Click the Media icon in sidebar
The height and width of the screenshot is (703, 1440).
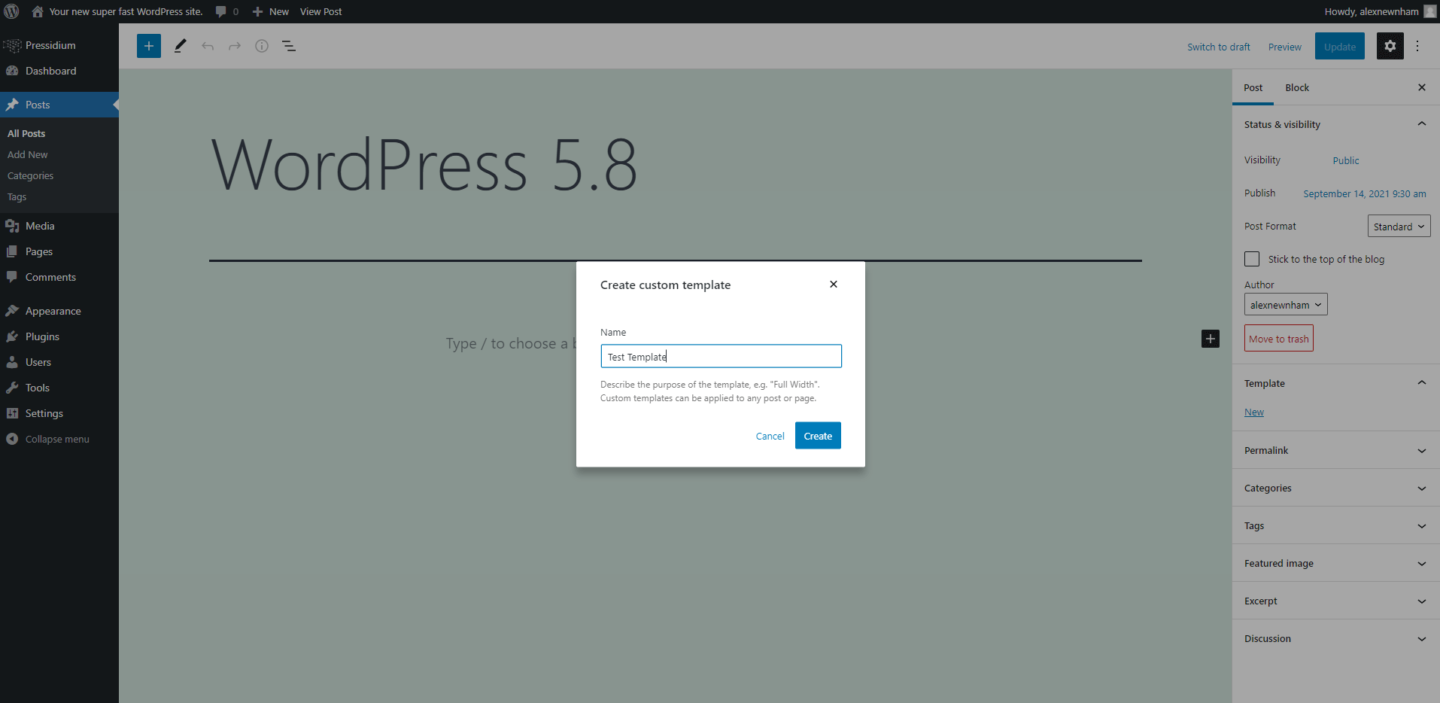point(12,226)
